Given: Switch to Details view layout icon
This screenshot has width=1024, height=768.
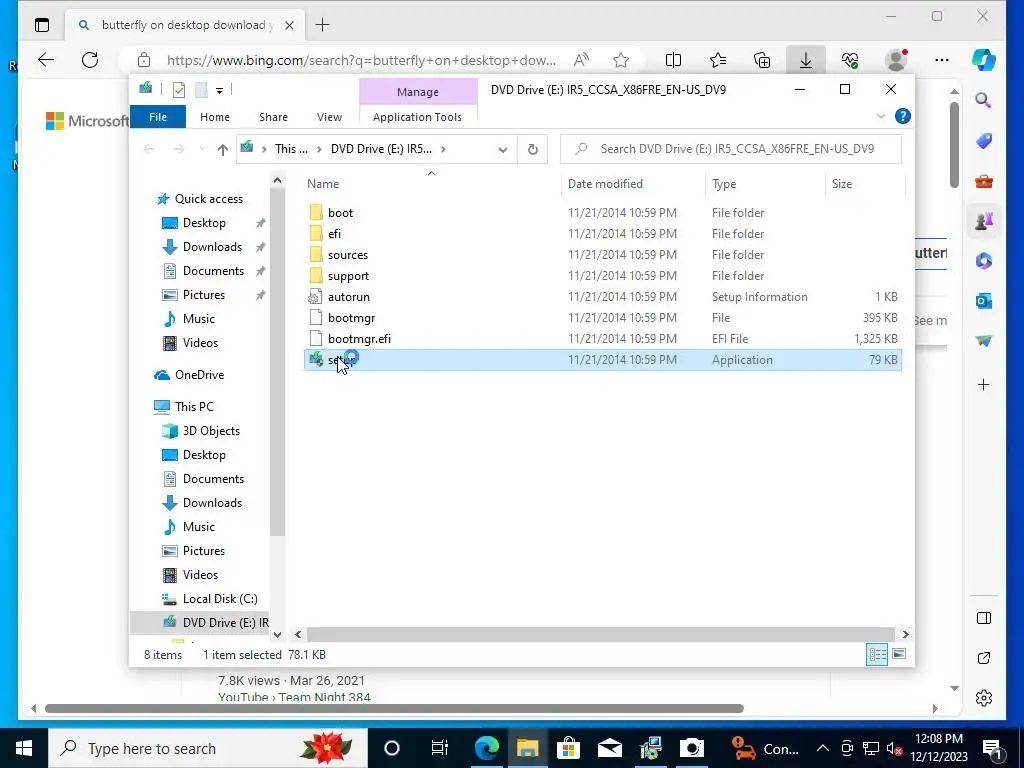Looking at the screenshot, I should pos(876,654).
